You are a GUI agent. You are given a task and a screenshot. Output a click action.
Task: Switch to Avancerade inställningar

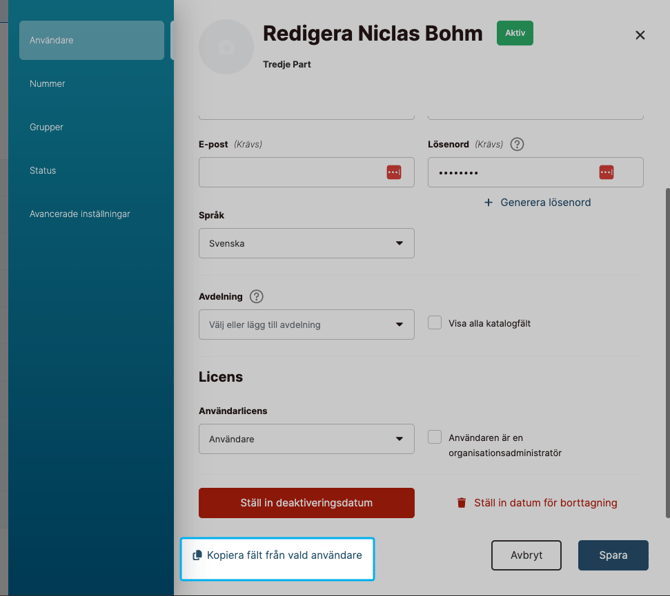tap(80, 214)
